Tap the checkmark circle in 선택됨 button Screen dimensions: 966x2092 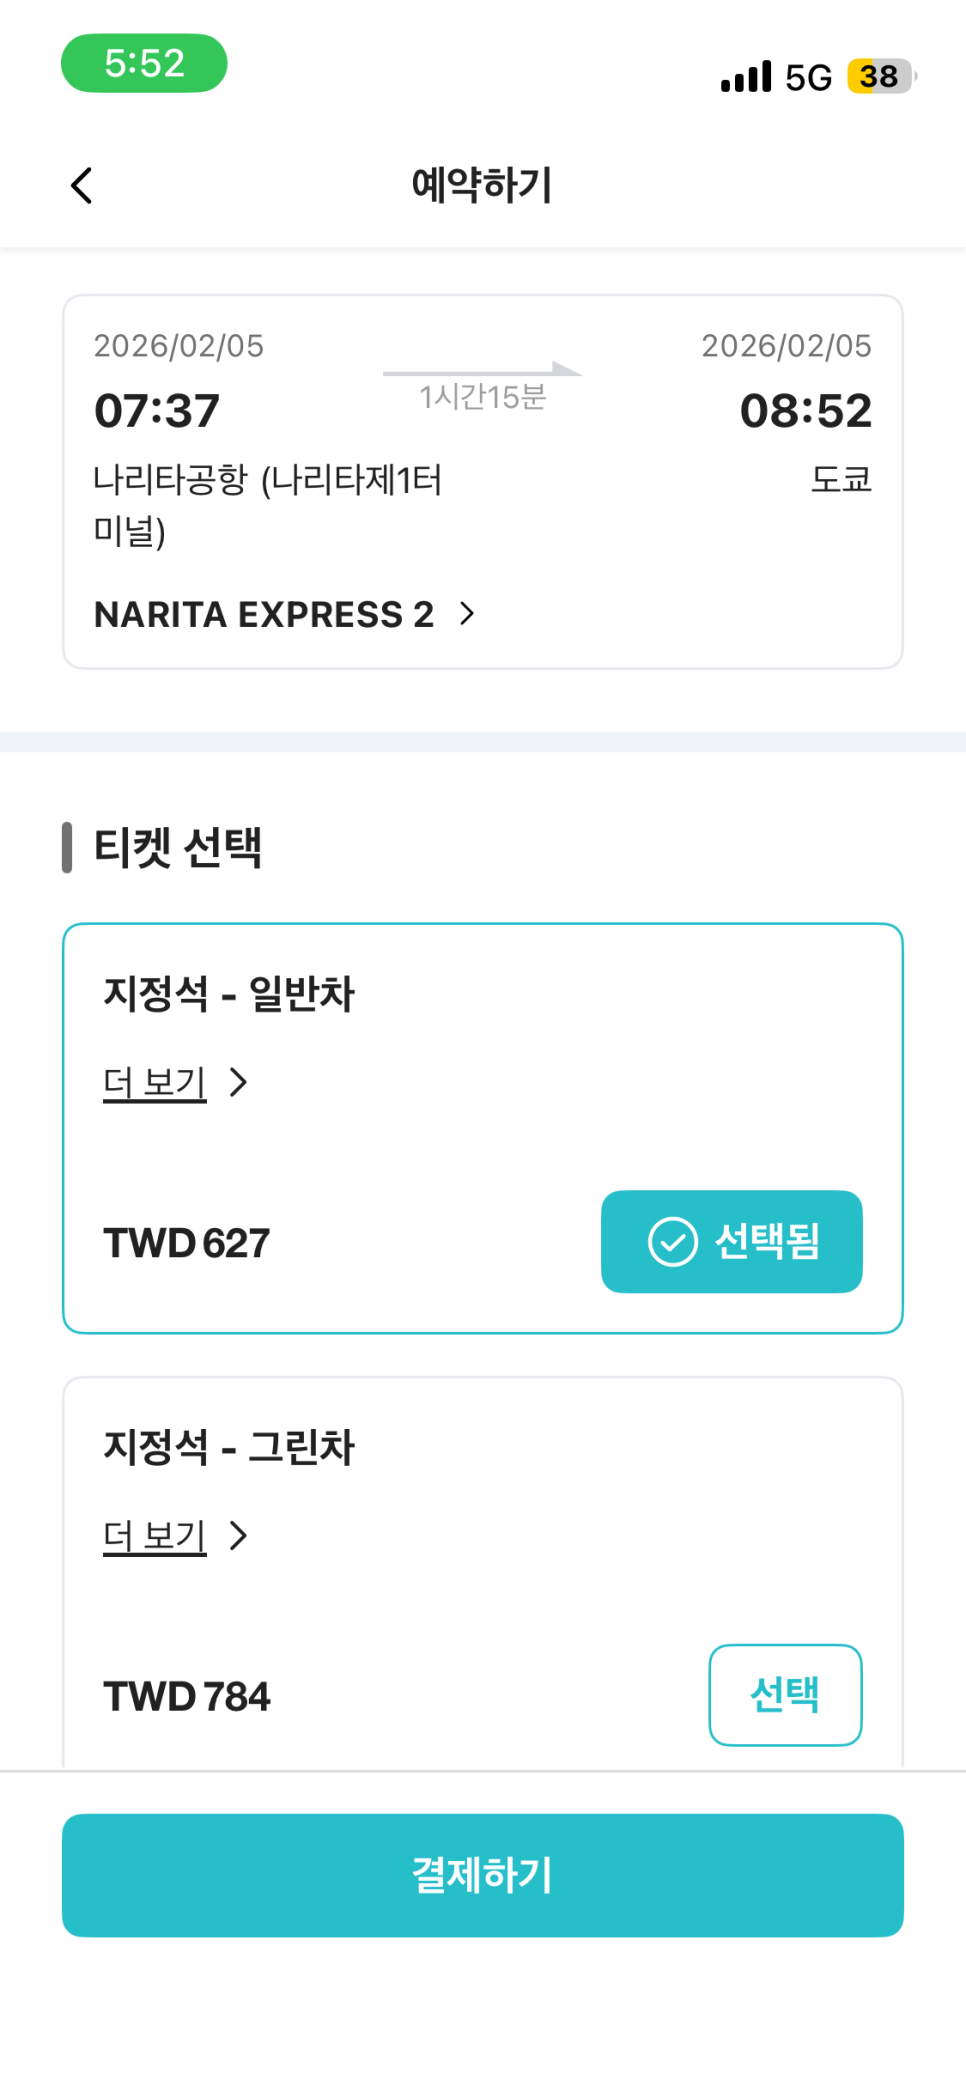[x=672, y=1242]
